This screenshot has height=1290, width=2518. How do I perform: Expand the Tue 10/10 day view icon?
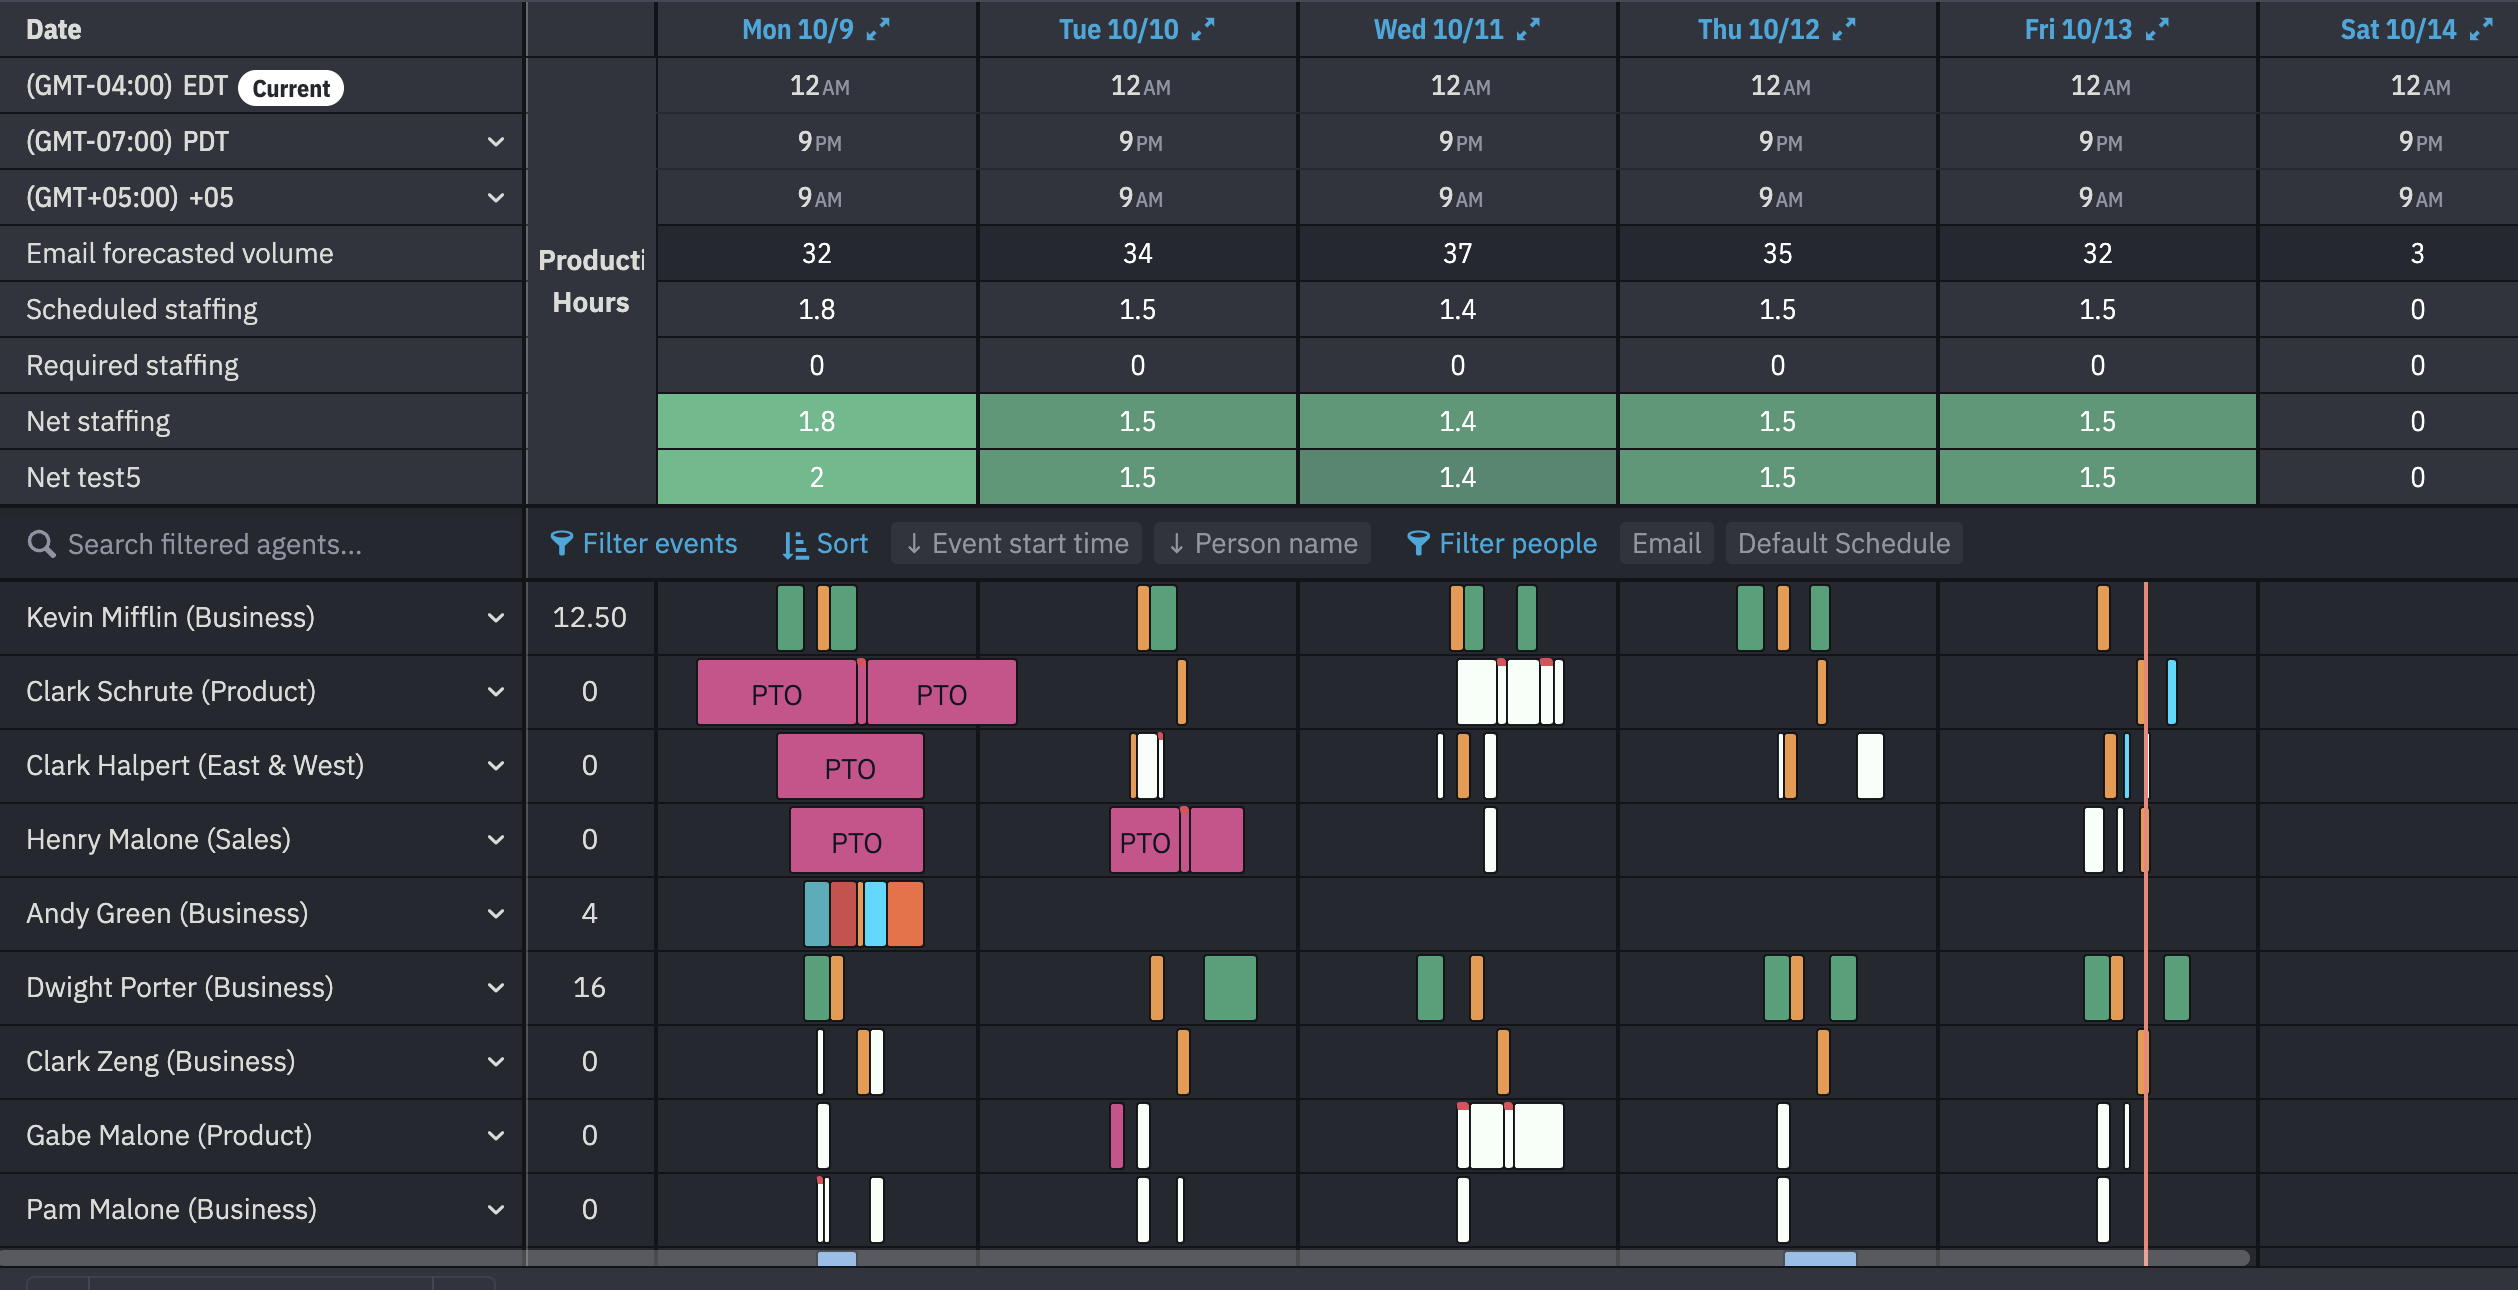(1202, 30)
